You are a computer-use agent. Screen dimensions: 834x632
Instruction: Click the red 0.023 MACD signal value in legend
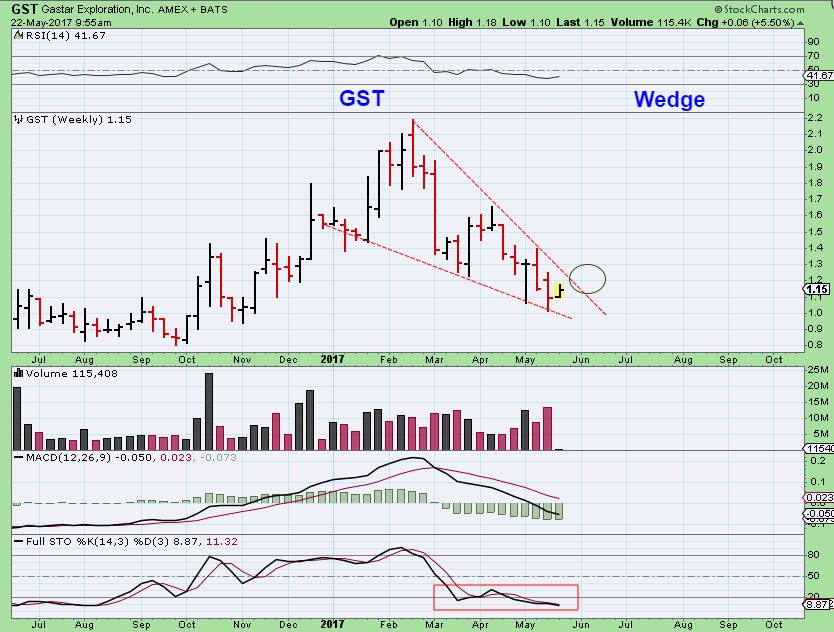(176, 458)
